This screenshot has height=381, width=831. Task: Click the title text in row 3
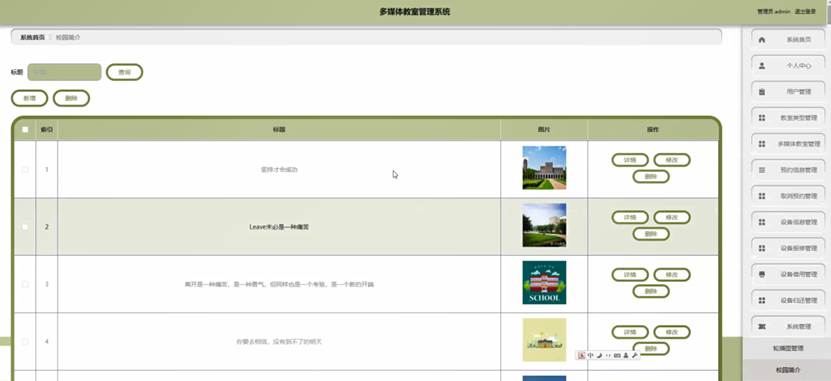[x=279, y=285]
